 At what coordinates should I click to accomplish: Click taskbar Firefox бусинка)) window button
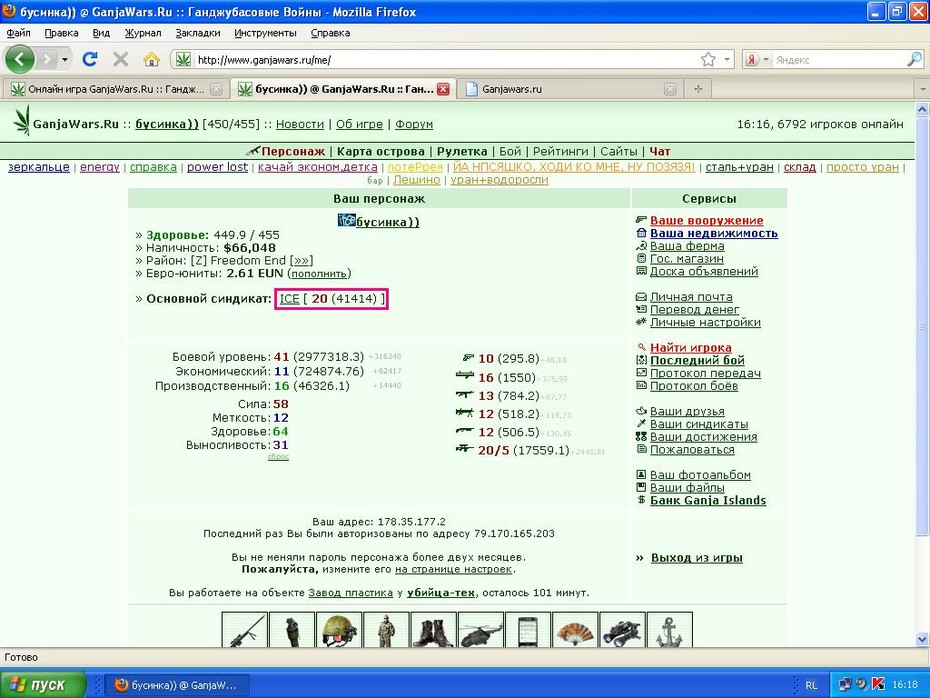[177, 685]
